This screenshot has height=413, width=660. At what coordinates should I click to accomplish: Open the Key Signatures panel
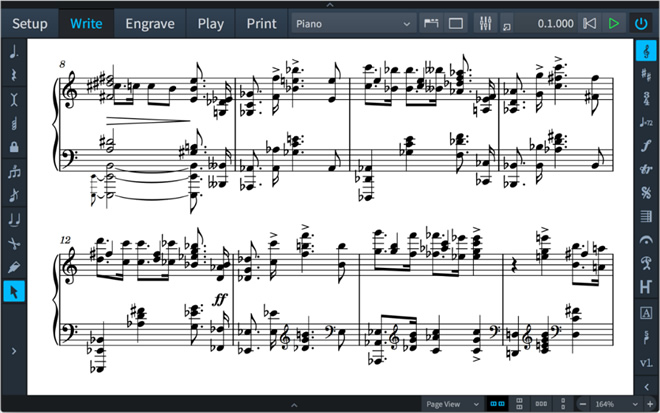point(646,75)
